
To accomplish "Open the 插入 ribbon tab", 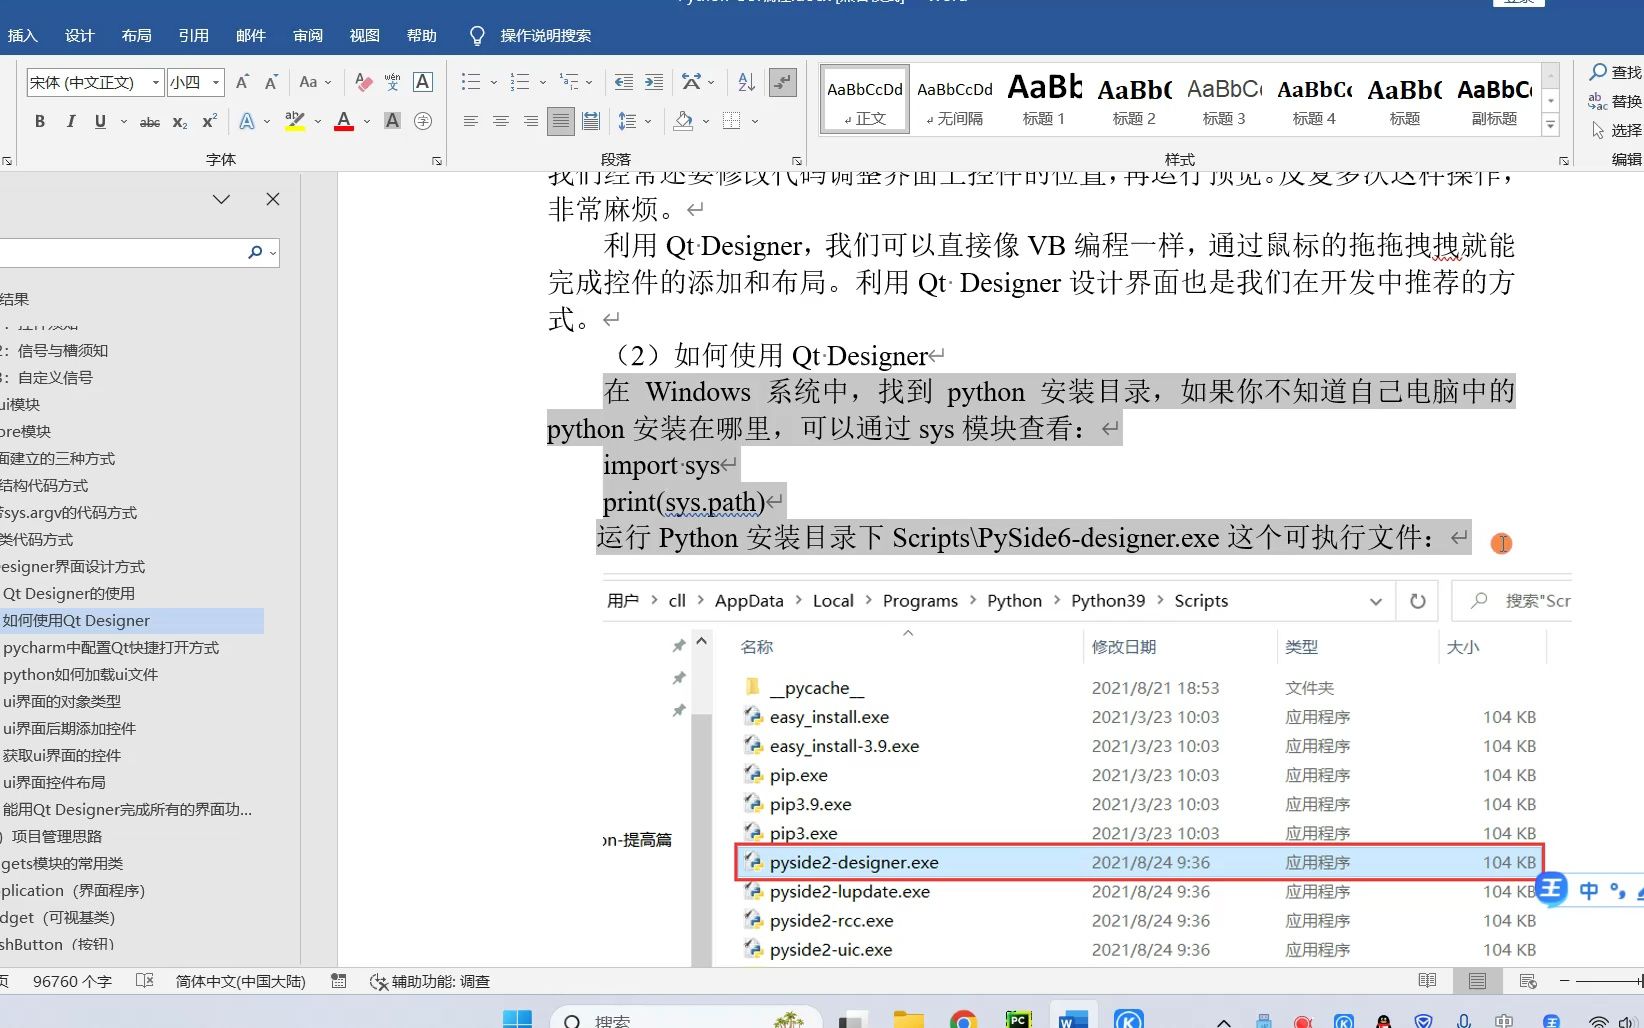I will pos(22,36).
